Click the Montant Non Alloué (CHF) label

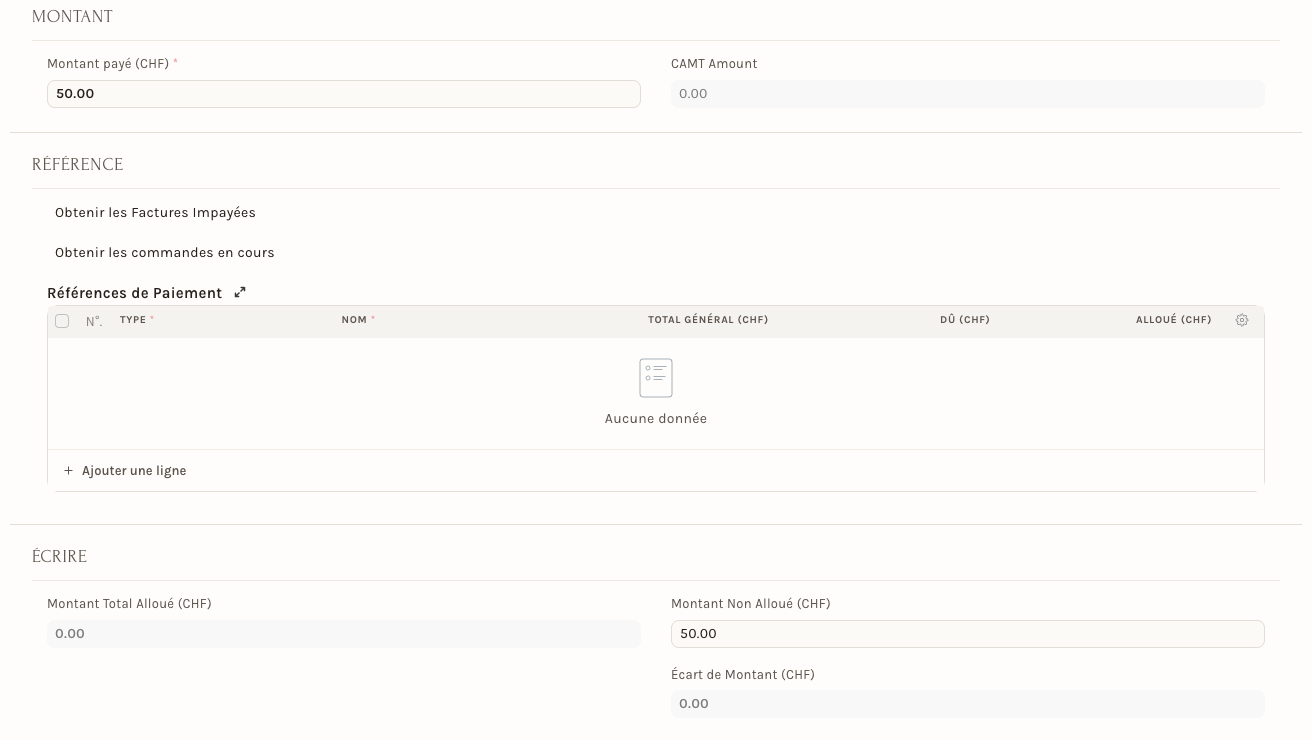(751, 604)
